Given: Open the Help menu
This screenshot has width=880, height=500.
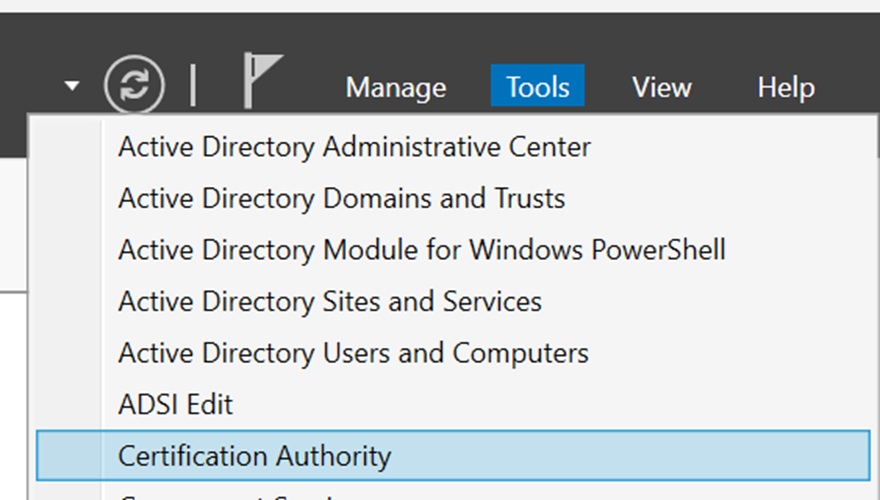Looking at the screenshot, I should pyautogui.click(x=785, y=88).
